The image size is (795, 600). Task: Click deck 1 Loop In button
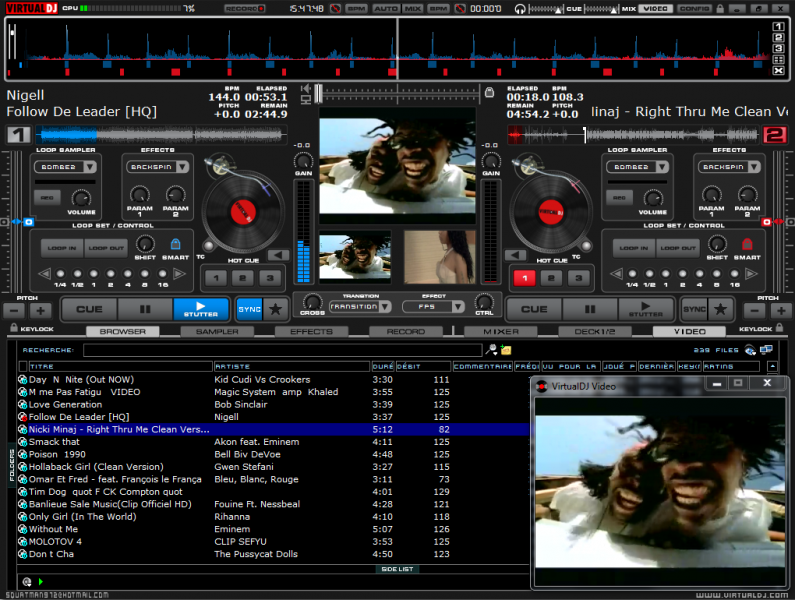62,248
